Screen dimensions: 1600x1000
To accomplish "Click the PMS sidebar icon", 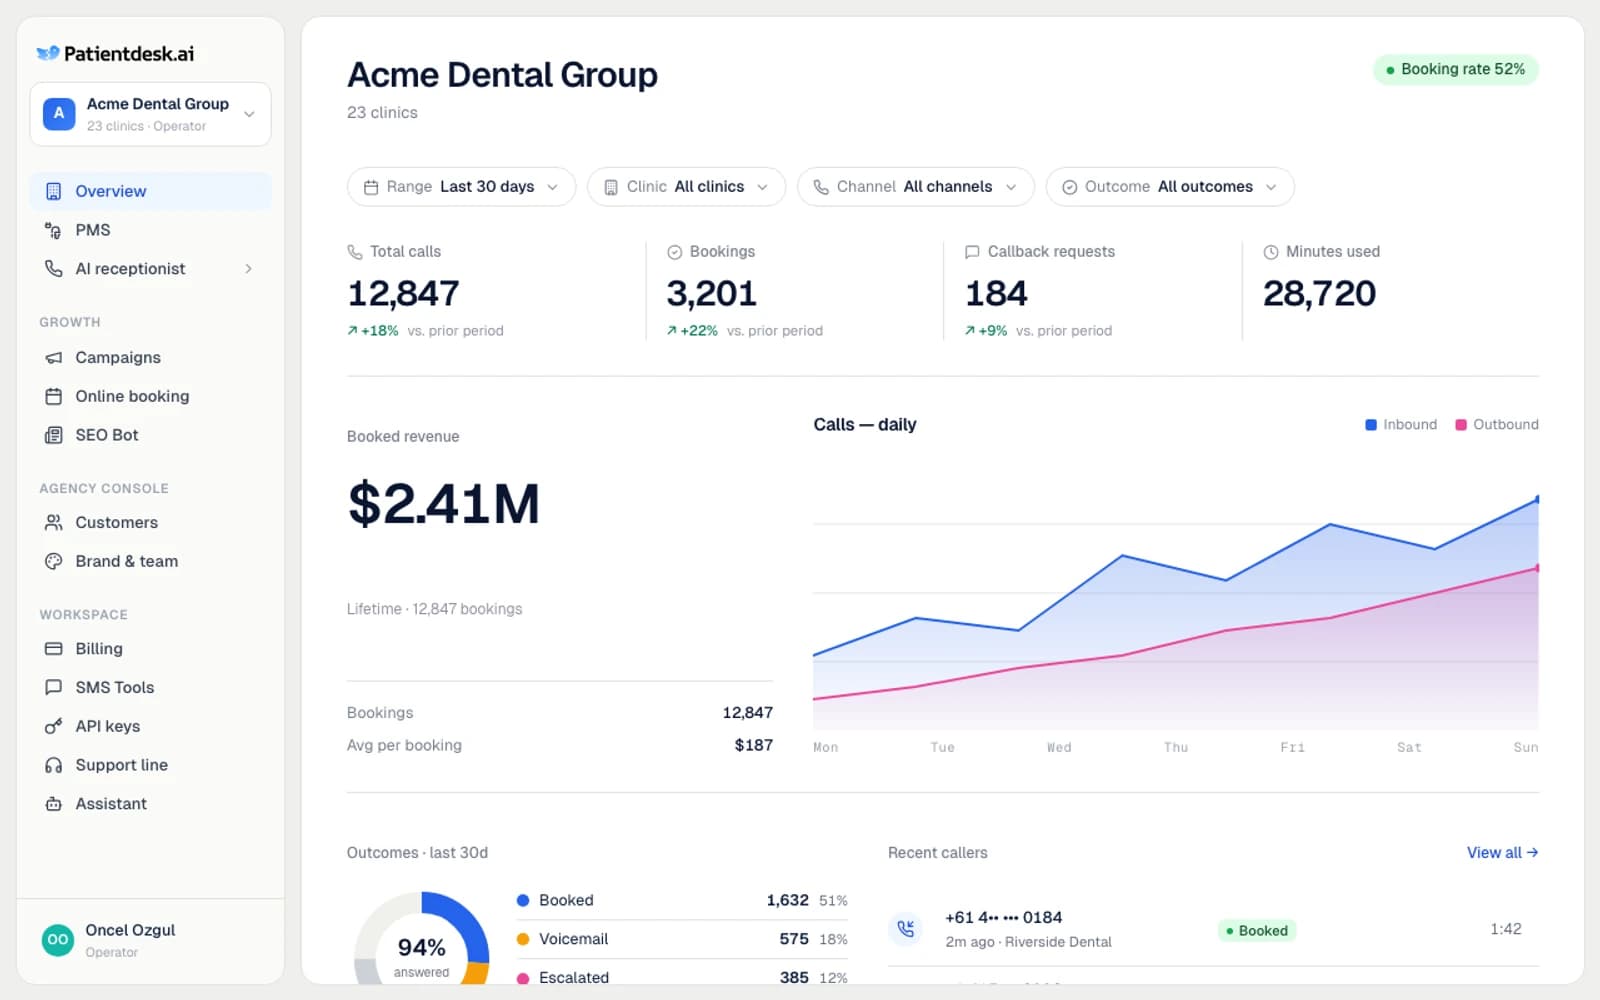I will tap(54, 230).
